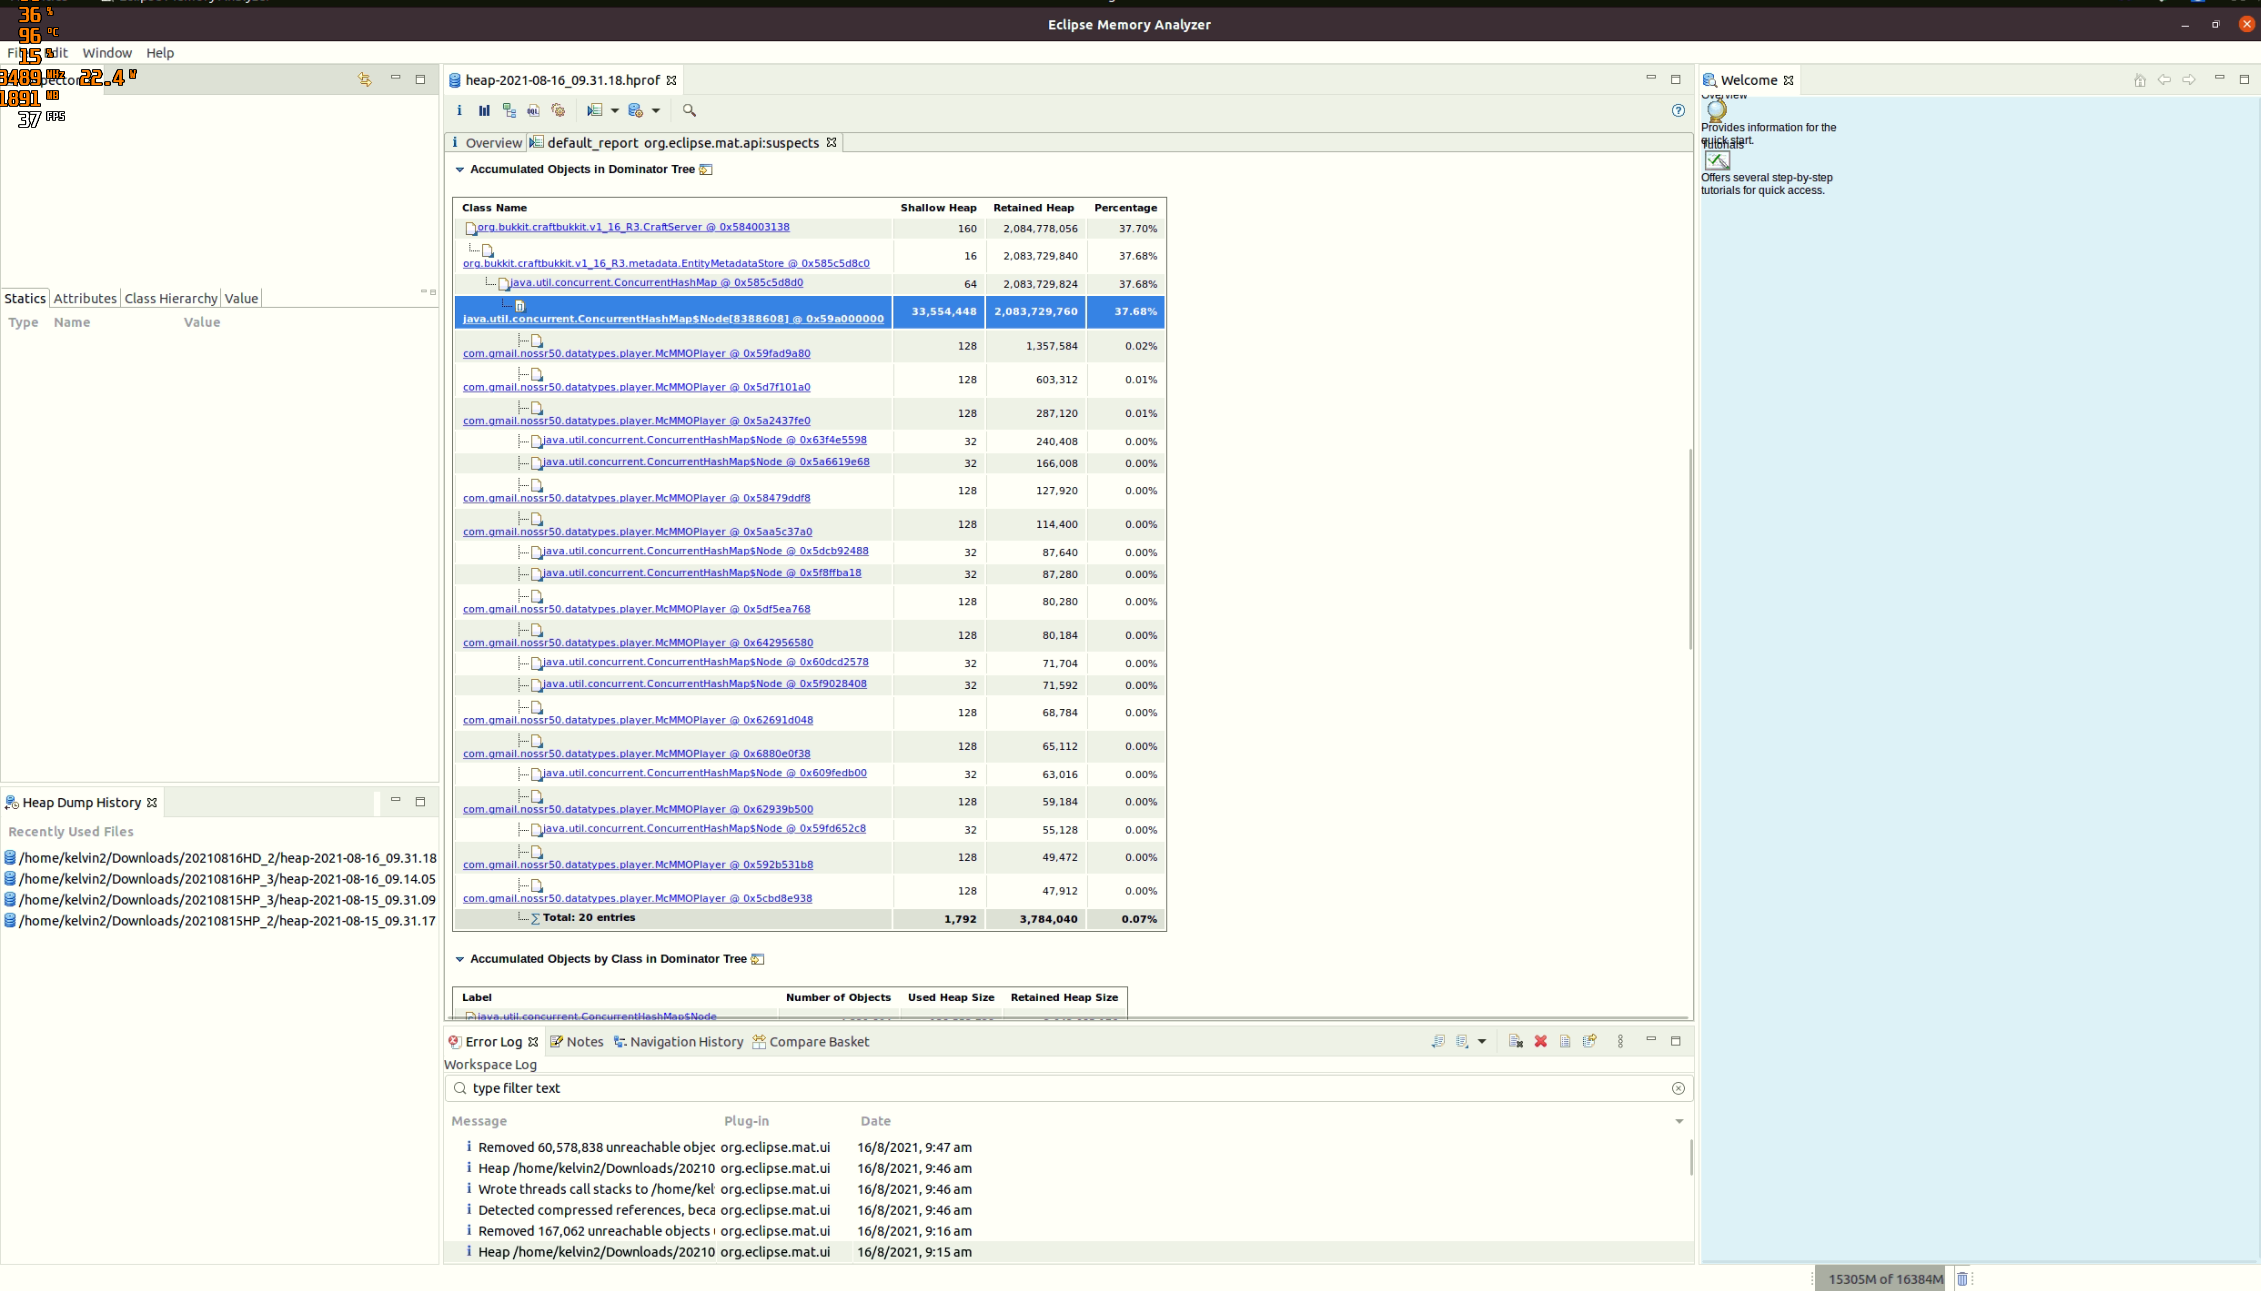2261x1291 pixels.
Task: Switch to the Overview tab
Action: tap(486, 143)
